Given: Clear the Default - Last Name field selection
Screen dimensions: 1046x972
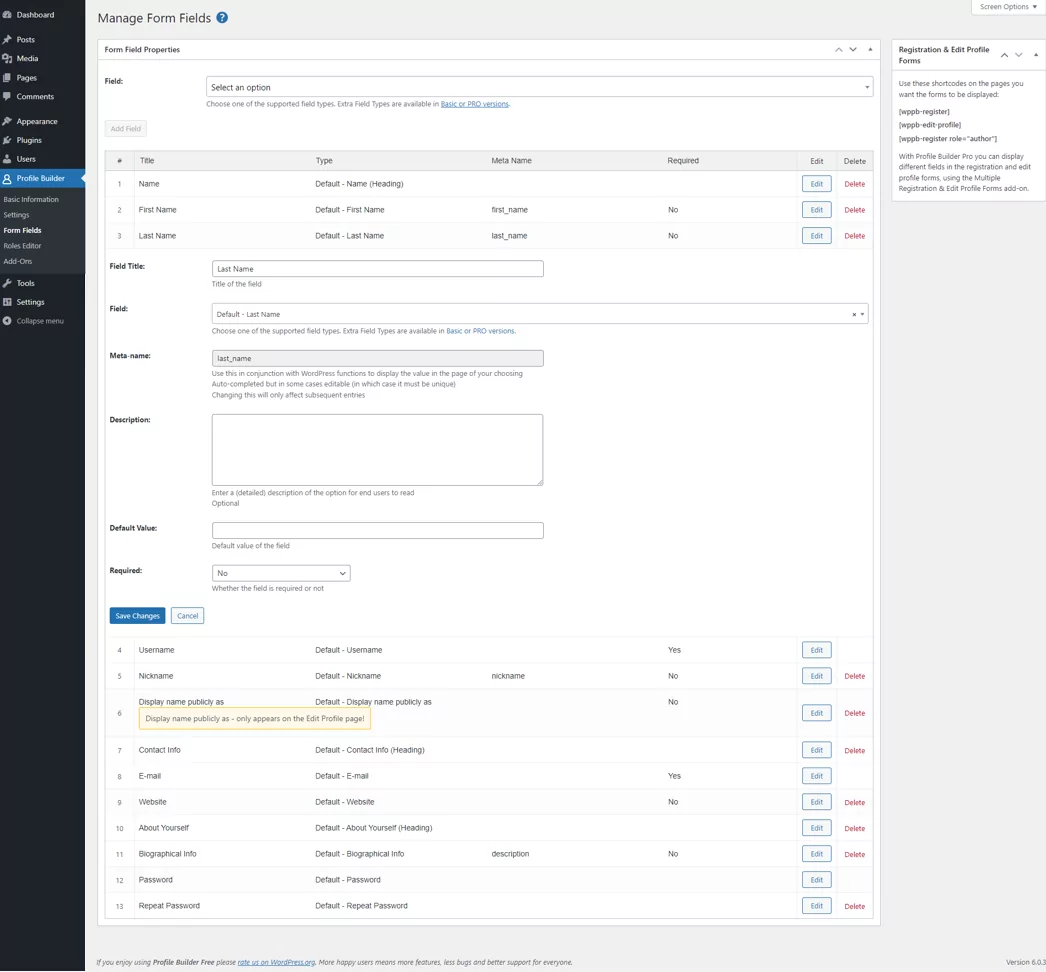Looking at the screenshot, I should (854, 314).
